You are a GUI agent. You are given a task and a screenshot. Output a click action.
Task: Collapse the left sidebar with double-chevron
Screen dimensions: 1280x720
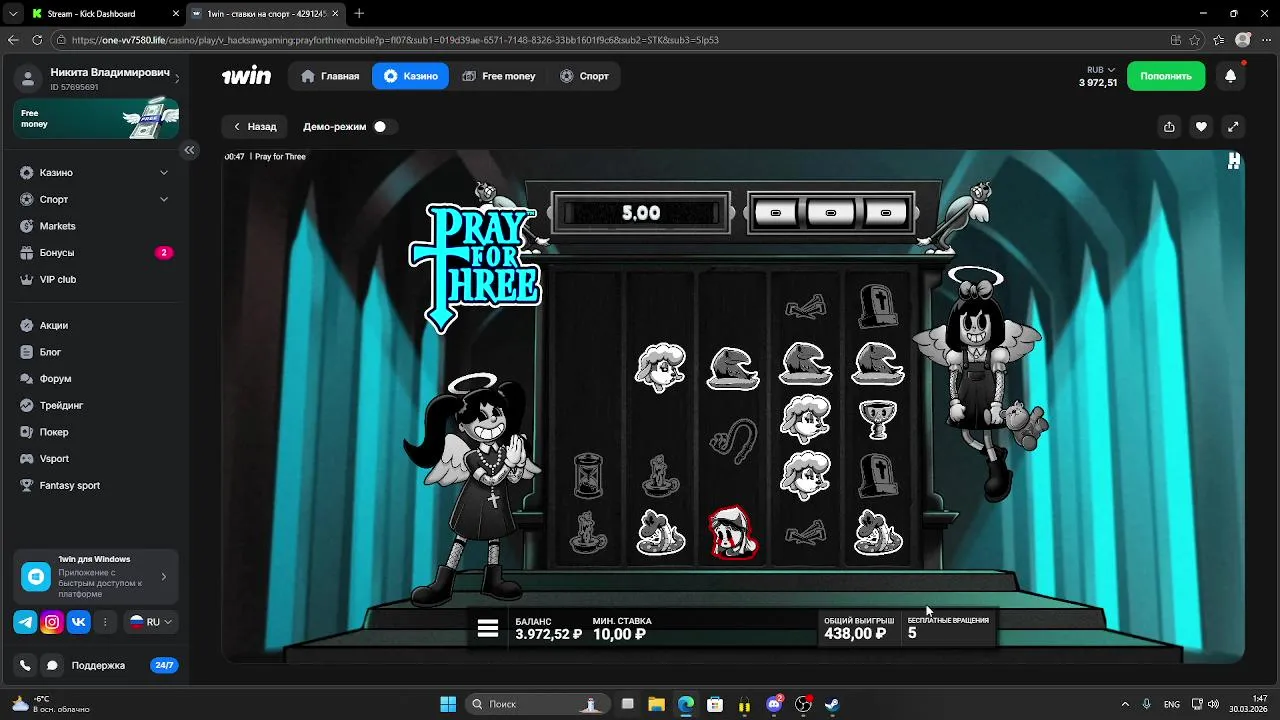(x=189, y=150)
